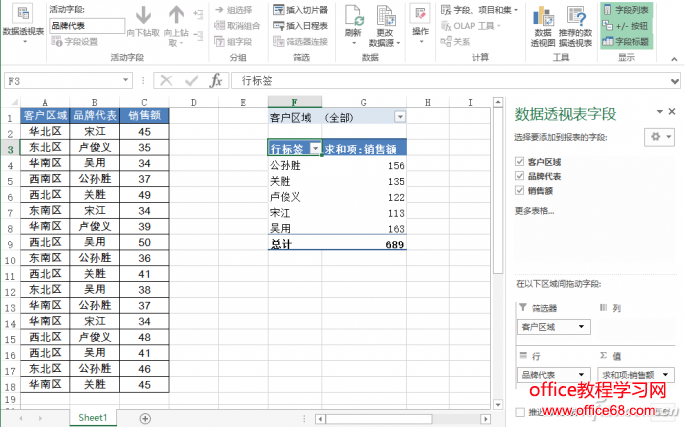Open the 行标签 filter dropdown
This screenshot has height=427, width=685.
tap(315, 149)
